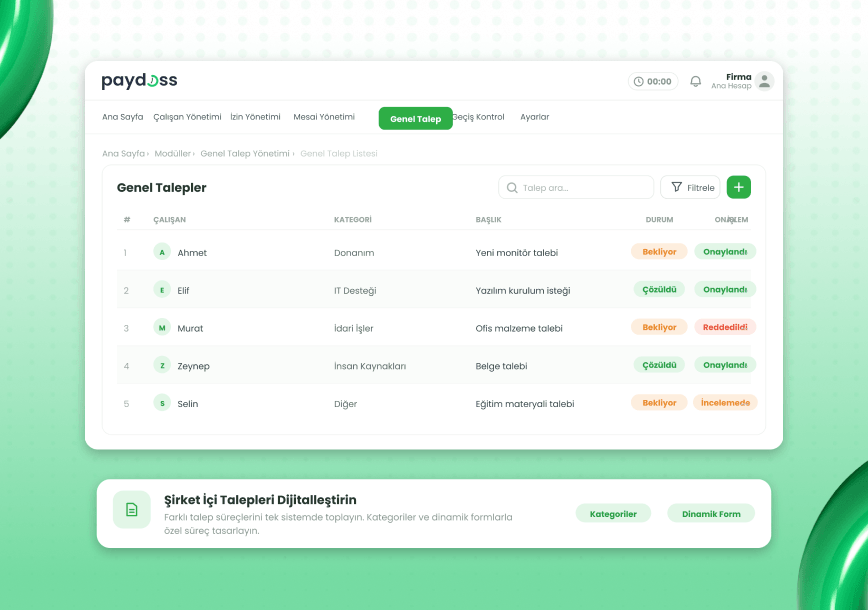Viewport: 868px width, 610px height.
Task: Click Diğer category cell
Action: pyautogui.click(x=345, y=404)
